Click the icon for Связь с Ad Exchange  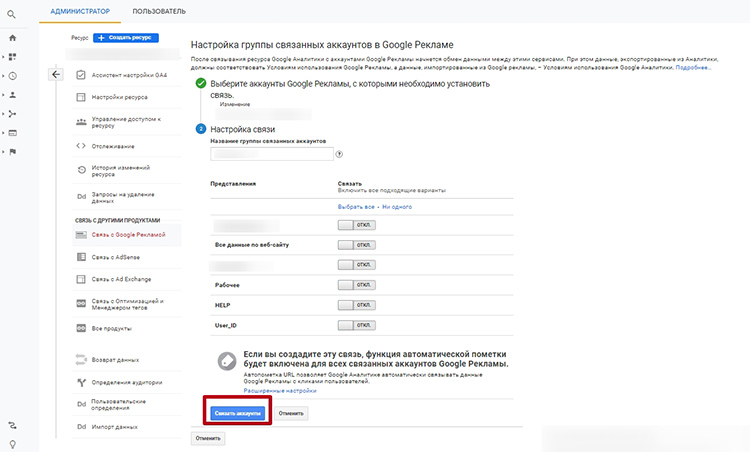point(81,279)
